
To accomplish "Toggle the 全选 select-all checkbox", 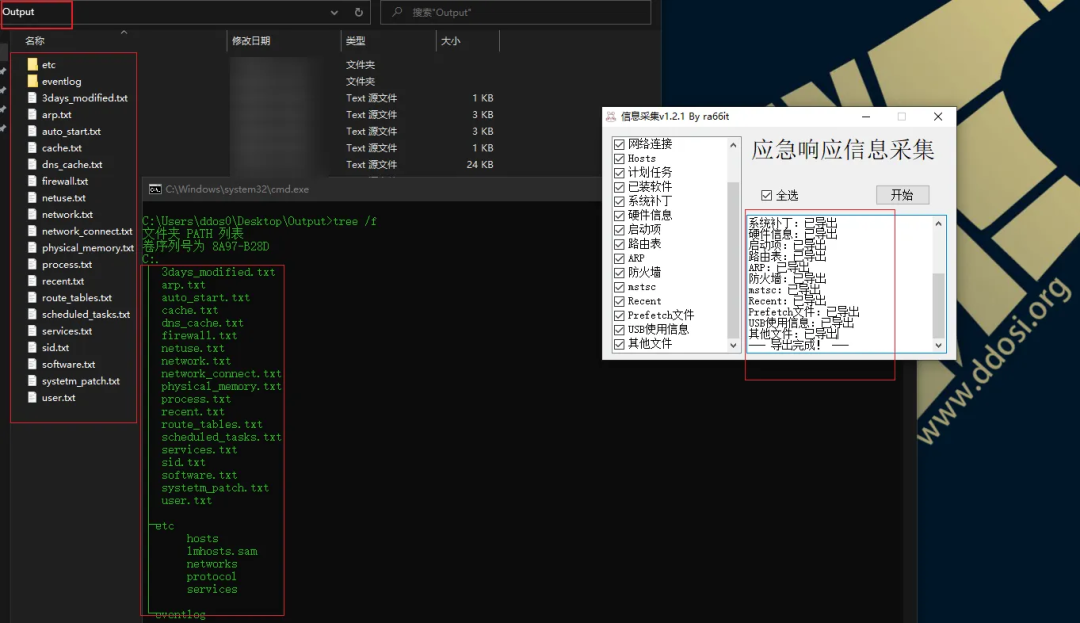I will [767, 195].
